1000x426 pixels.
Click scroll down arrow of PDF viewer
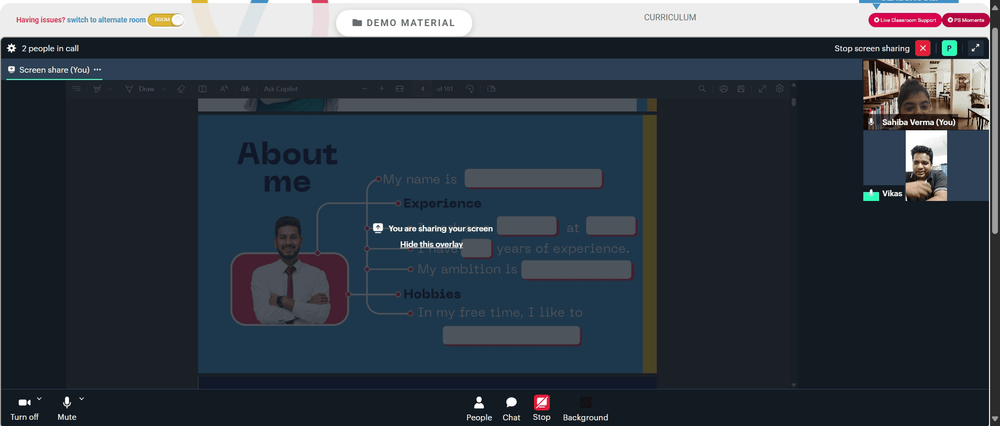pos(793,385)
